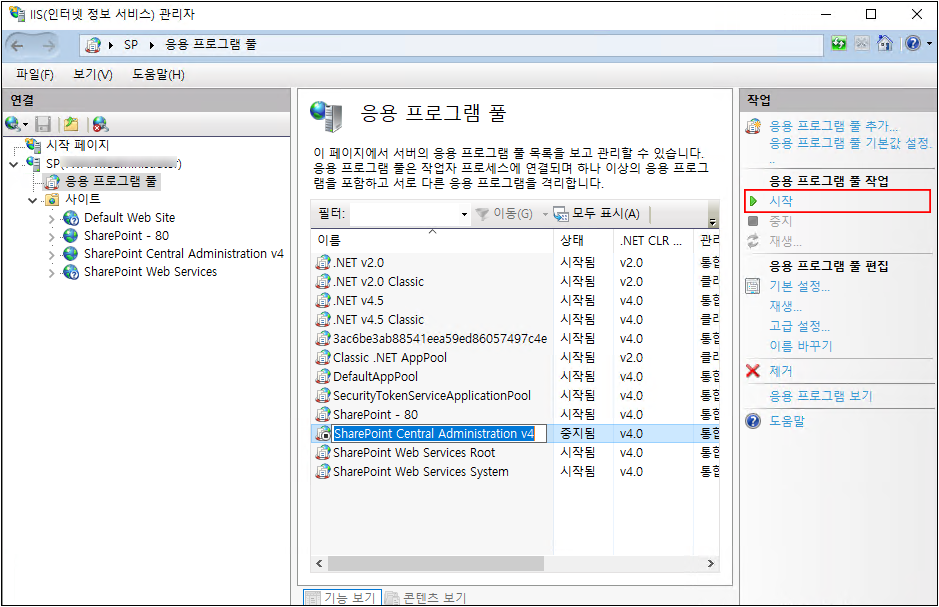
Task: Select SharePoint Web Services site in tree
Action: [150, 271]
